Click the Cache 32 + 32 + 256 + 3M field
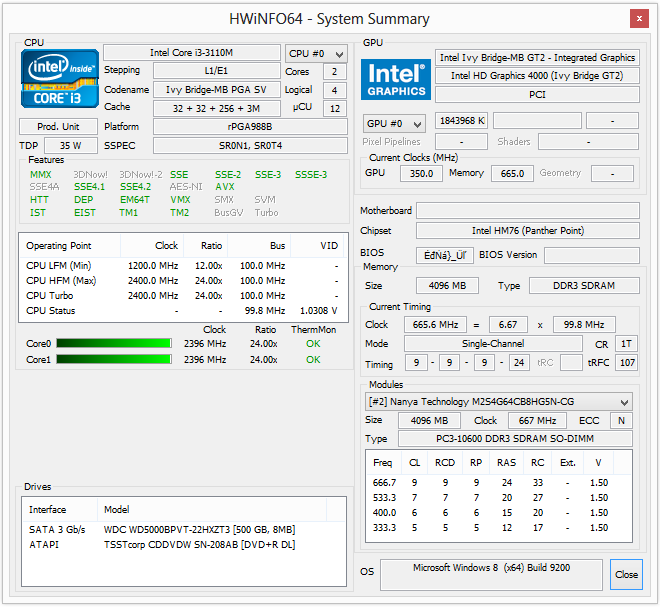This screenshot has height=607, width=660. [x=216, y=109]
